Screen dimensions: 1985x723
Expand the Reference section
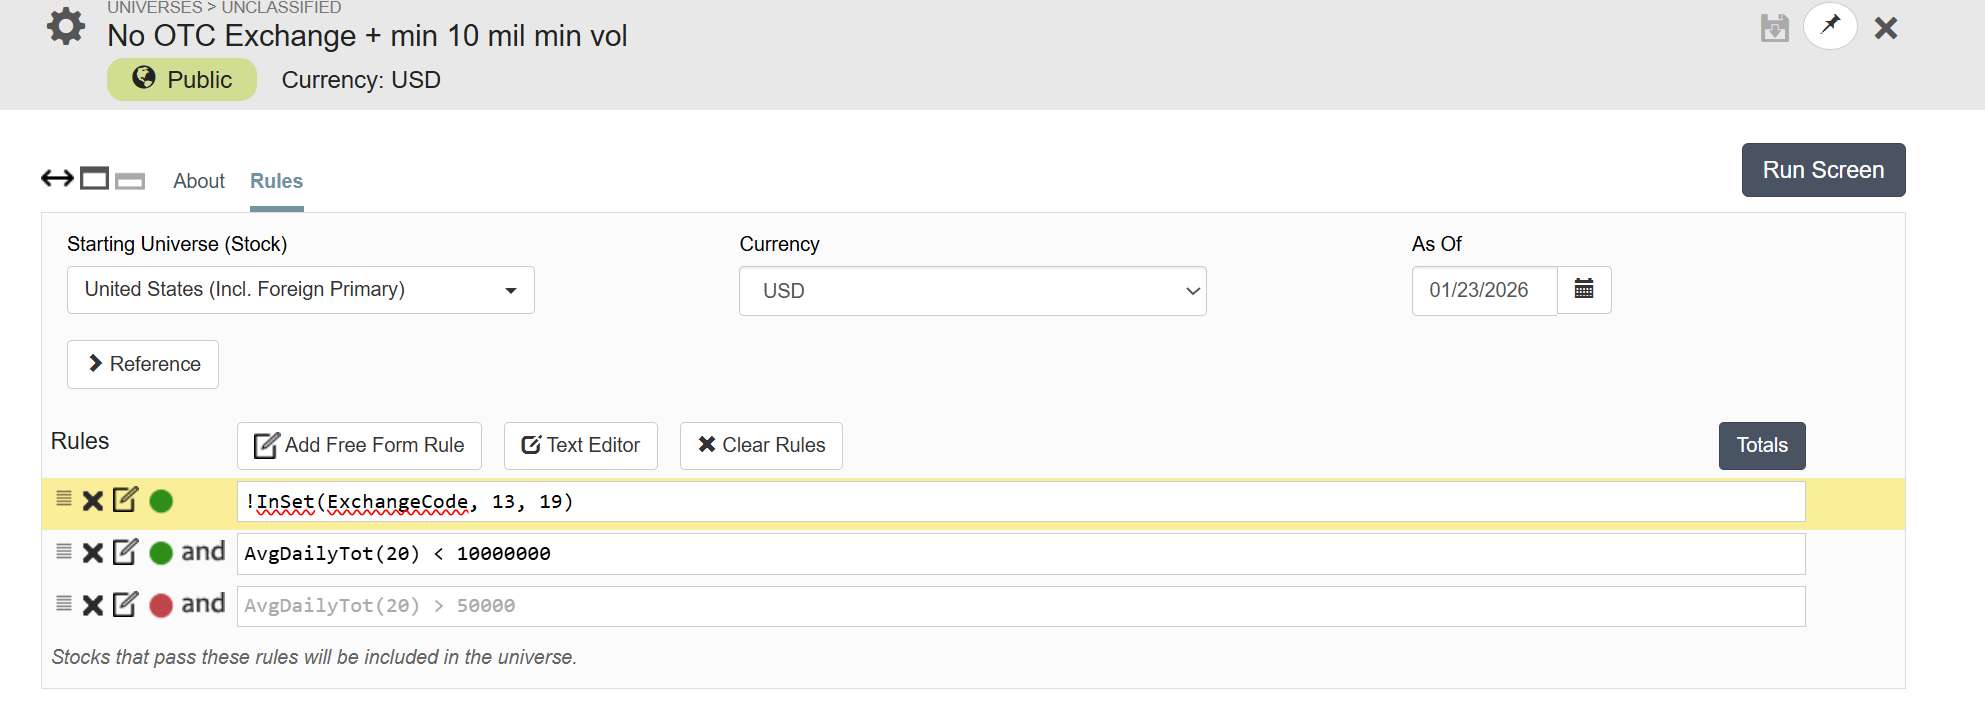pos(143,364)
